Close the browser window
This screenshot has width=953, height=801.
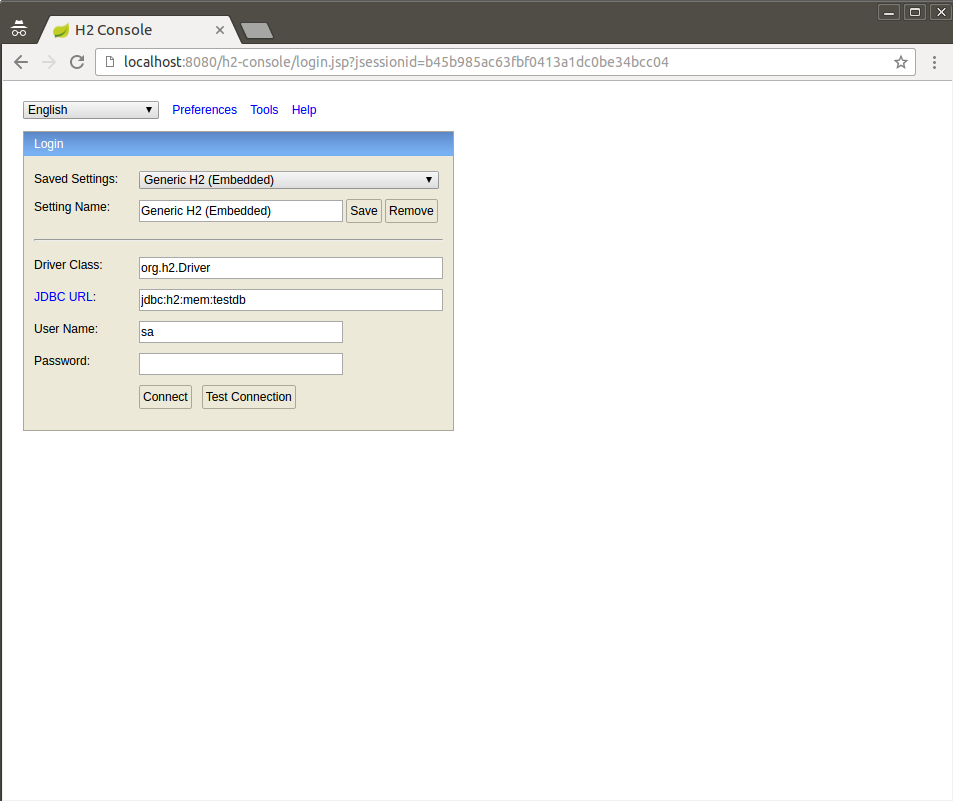point(941,12)
